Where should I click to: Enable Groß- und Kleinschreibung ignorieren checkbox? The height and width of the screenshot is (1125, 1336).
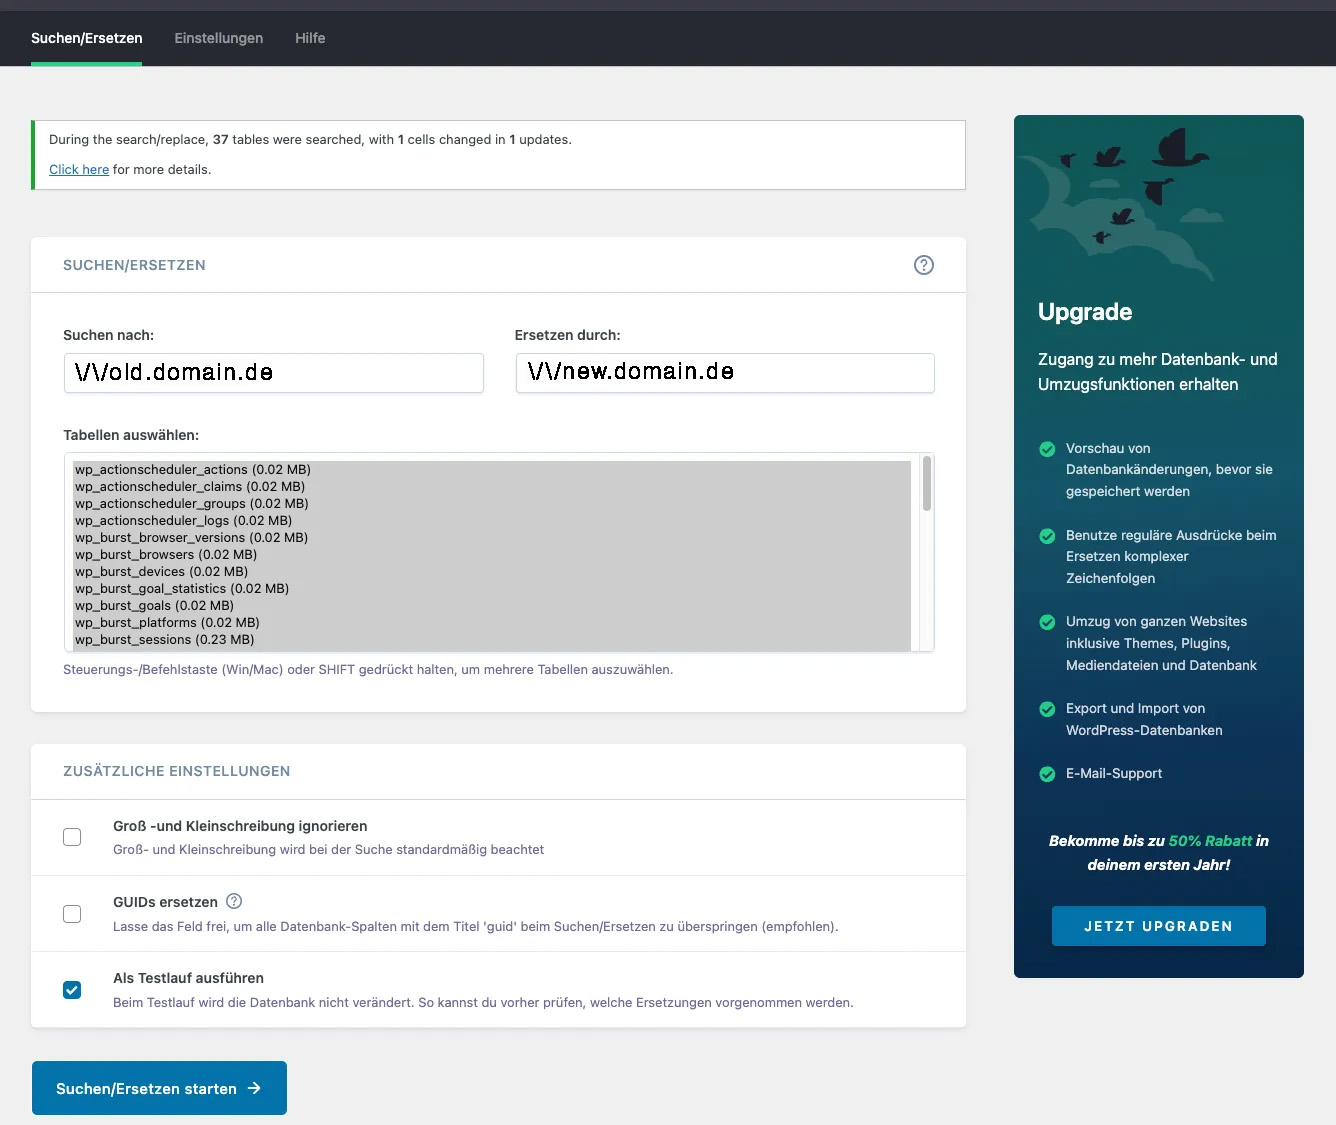[72, 837]
